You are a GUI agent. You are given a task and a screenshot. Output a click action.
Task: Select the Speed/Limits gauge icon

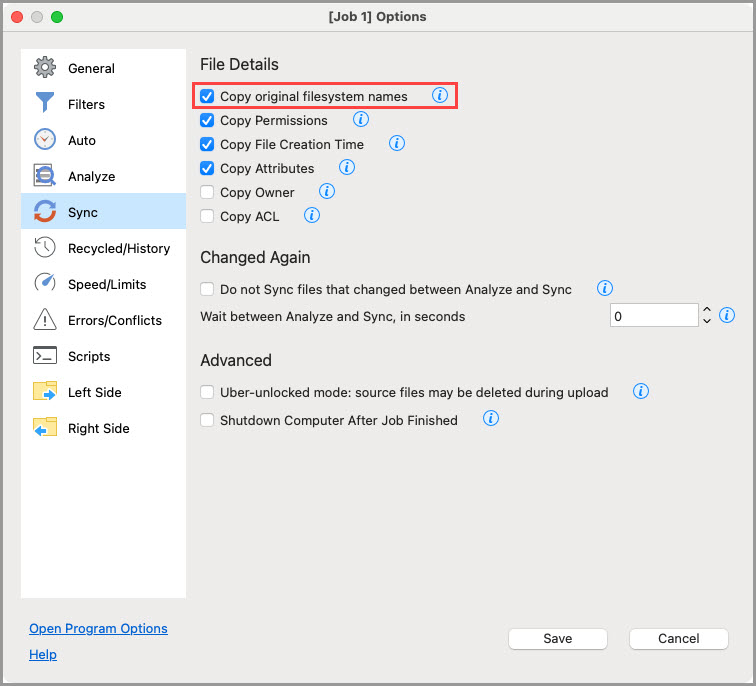(45, 284)
